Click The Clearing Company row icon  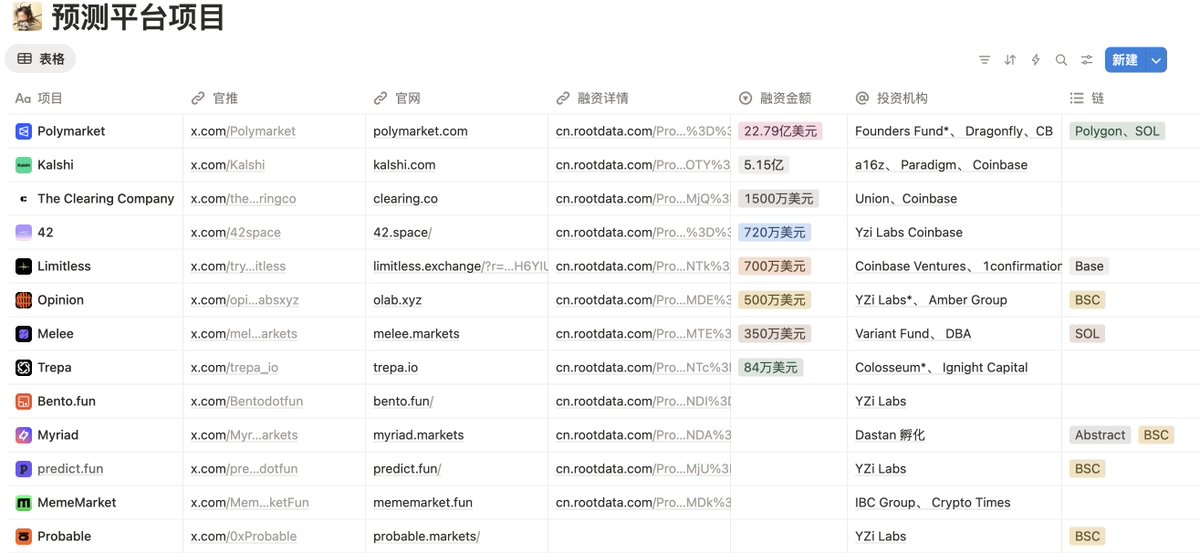coord(23,199)
